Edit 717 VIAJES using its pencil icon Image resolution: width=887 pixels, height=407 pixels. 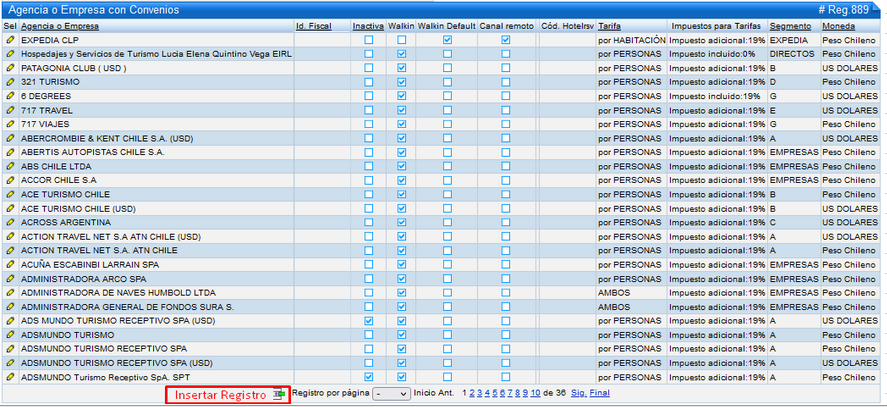[x=10, y=124]
